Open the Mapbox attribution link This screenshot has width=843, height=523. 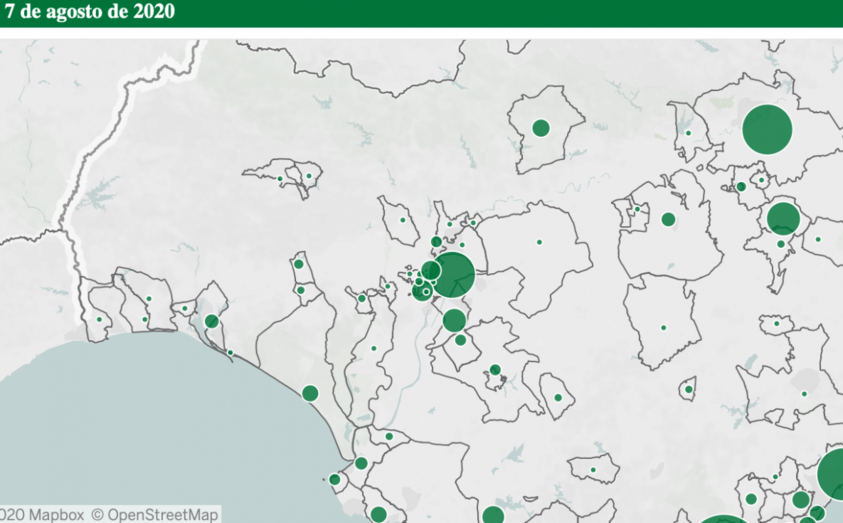(42, 514)
